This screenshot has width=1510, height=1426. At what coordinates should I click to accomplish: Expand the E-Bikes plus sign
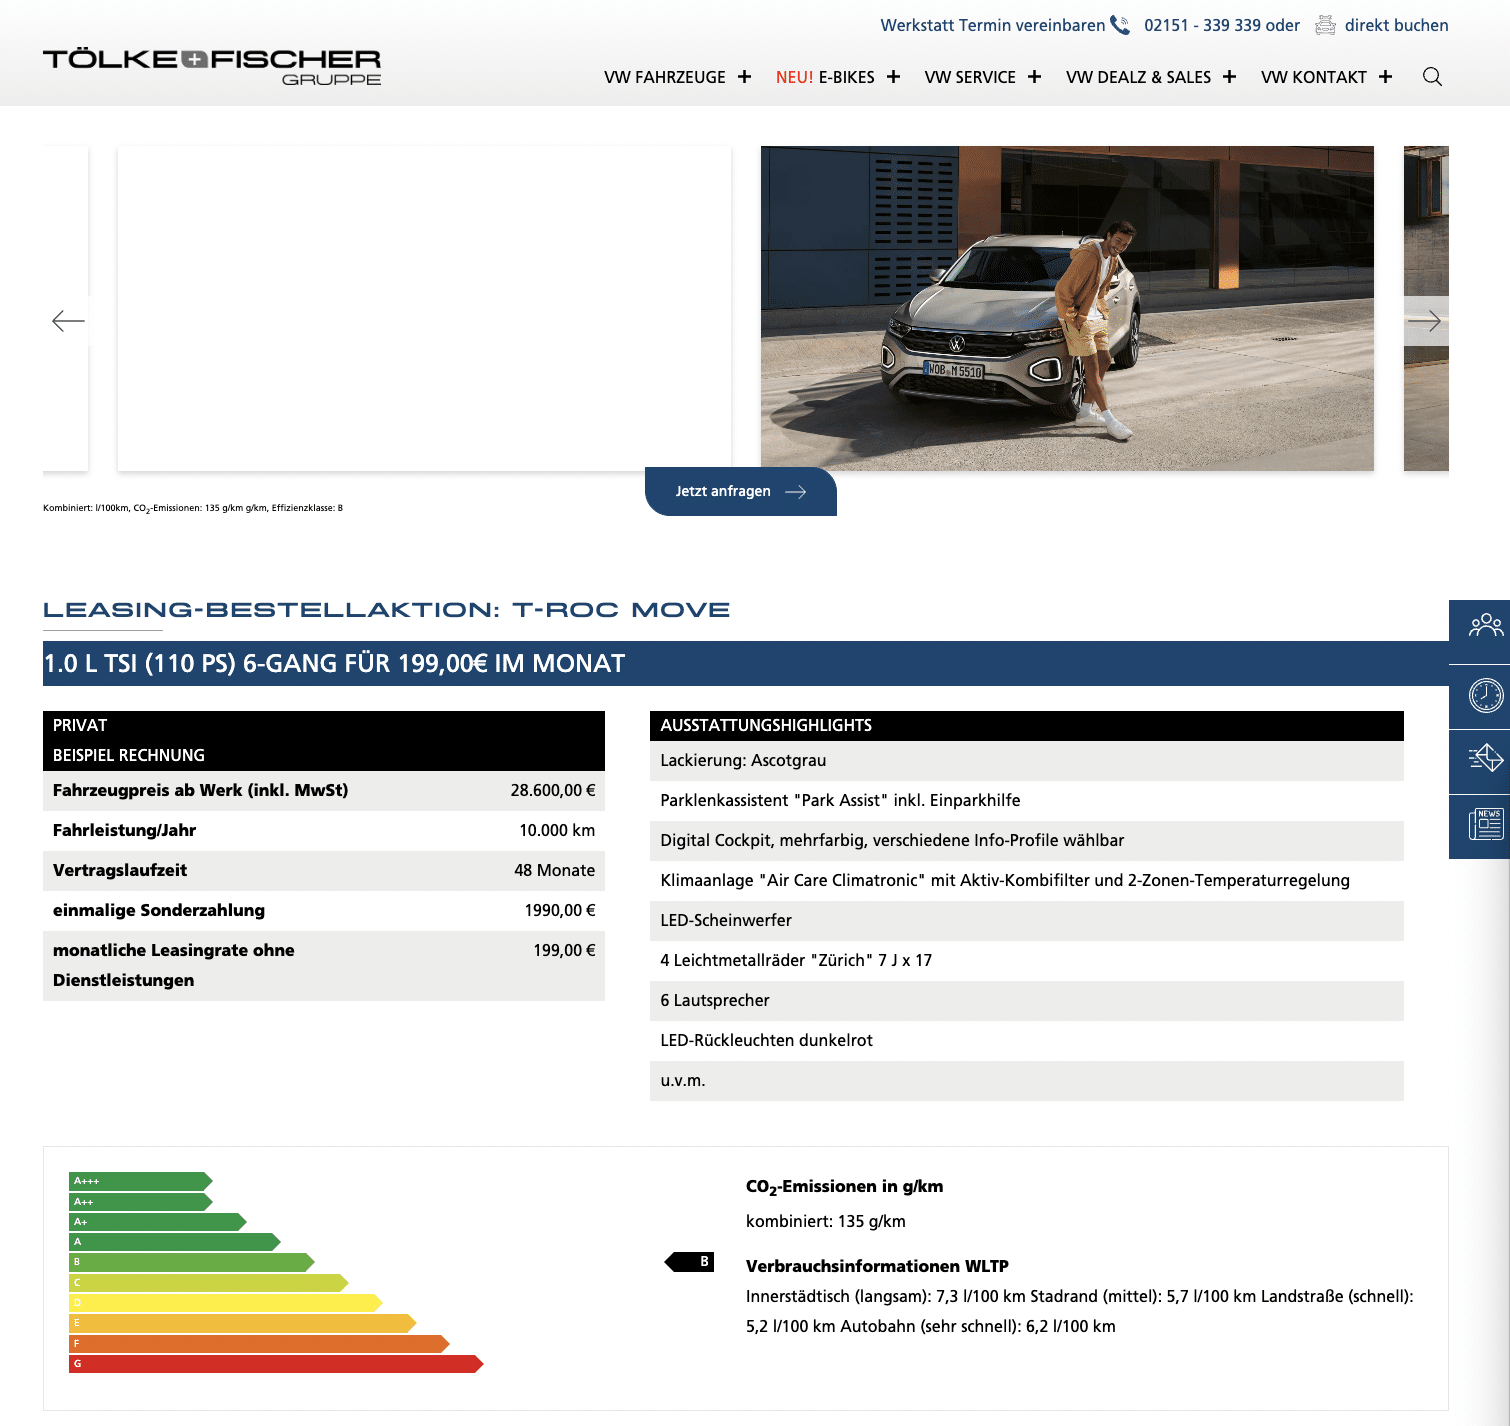893,77
